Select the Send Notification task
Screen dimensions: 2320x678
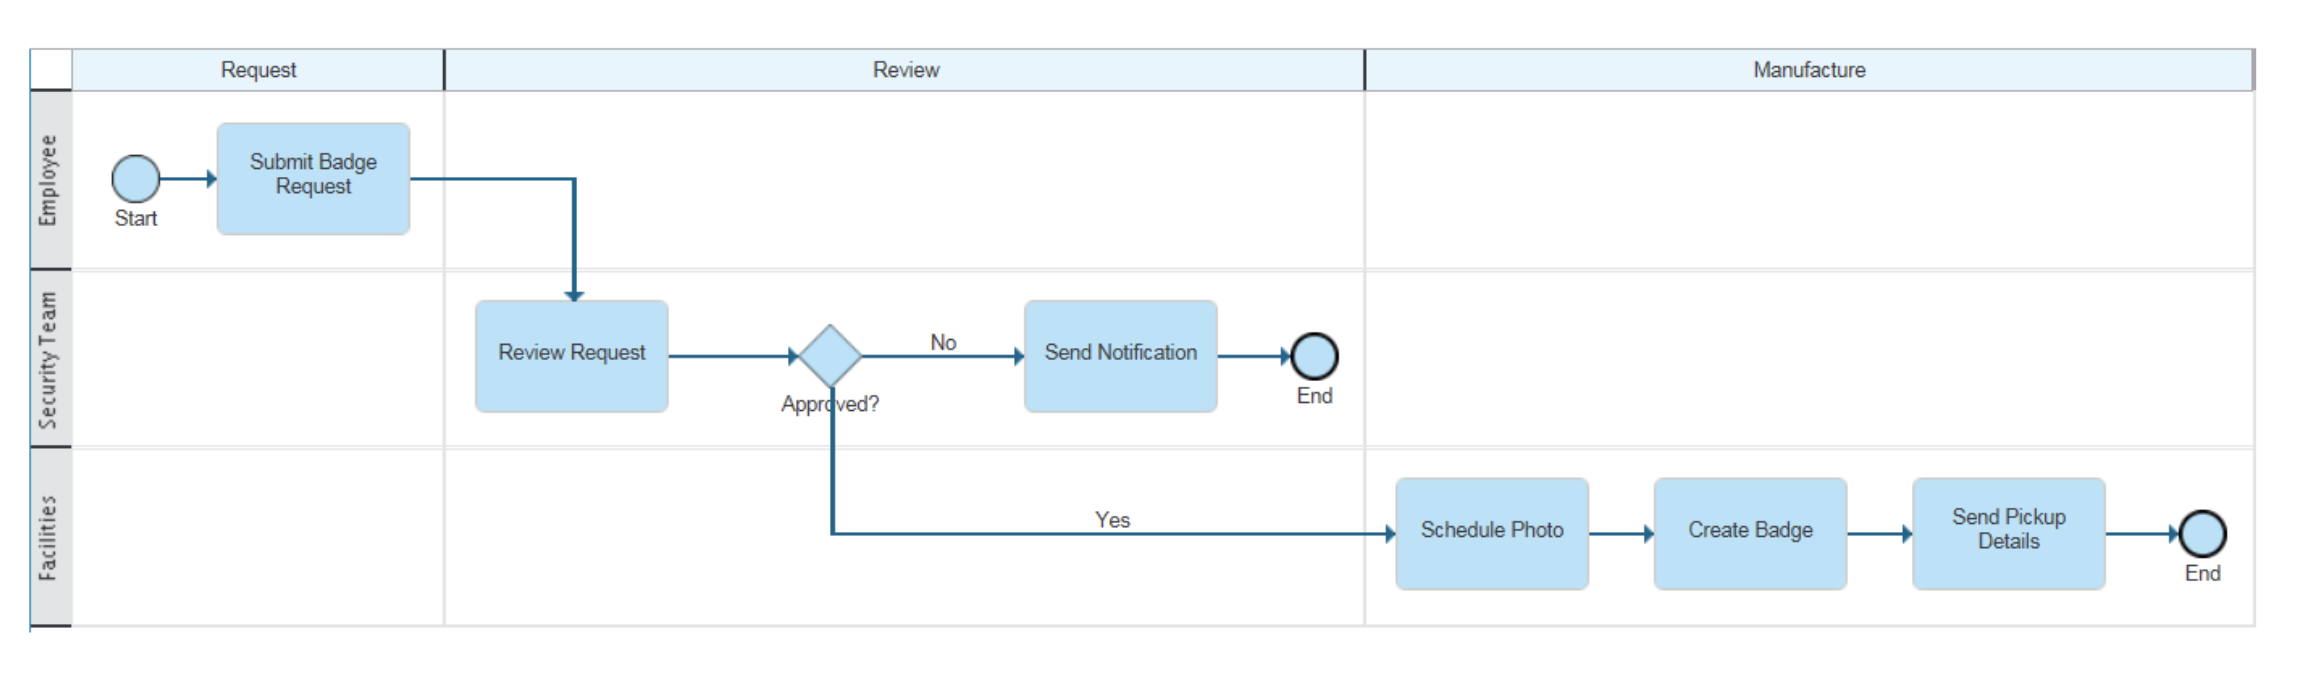(x=1120, y=356)
